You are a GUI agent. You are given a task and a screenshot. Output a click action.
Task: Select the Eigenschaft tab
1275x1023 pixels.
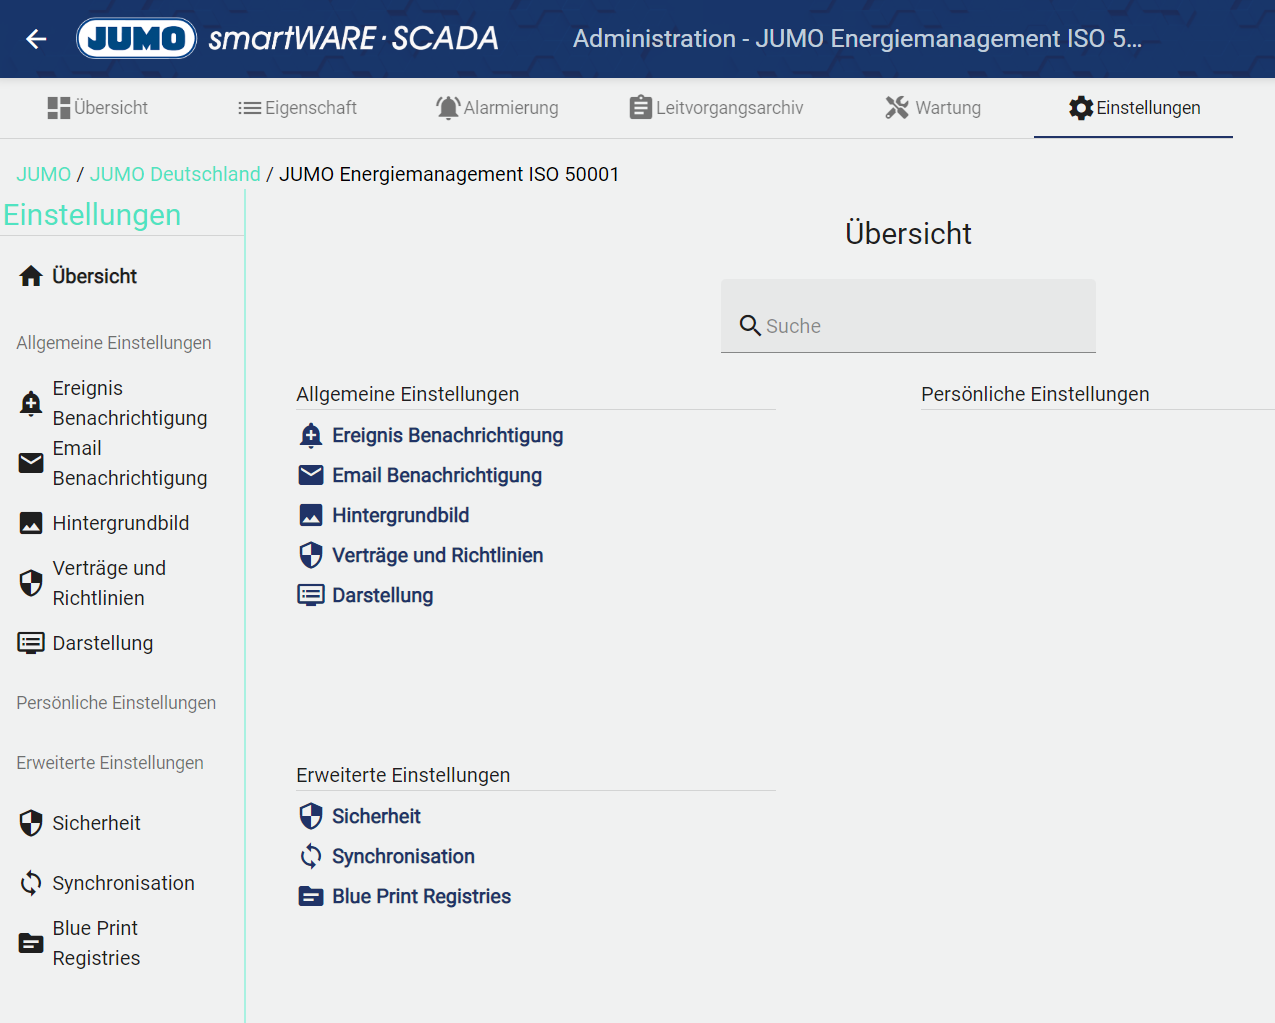pos(297,108)
